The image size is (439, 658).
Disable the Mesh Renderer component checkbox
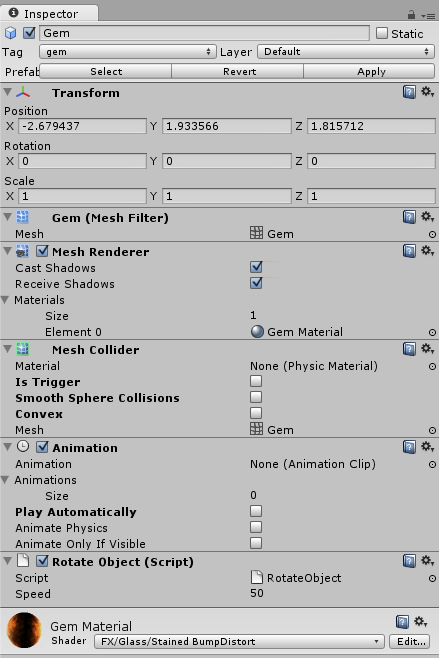42,251
